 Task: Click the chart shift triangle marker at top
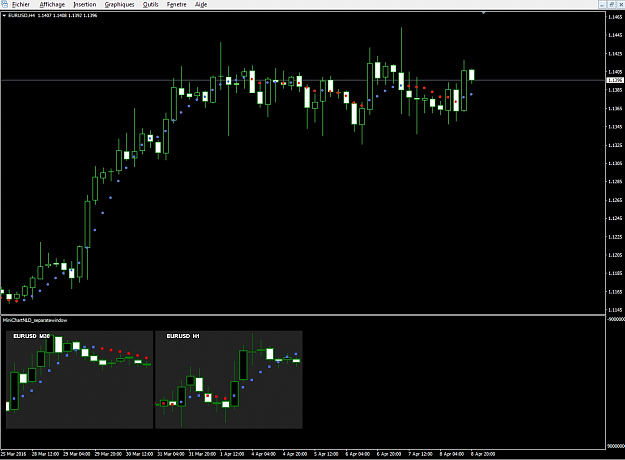(x=483, y=13)
